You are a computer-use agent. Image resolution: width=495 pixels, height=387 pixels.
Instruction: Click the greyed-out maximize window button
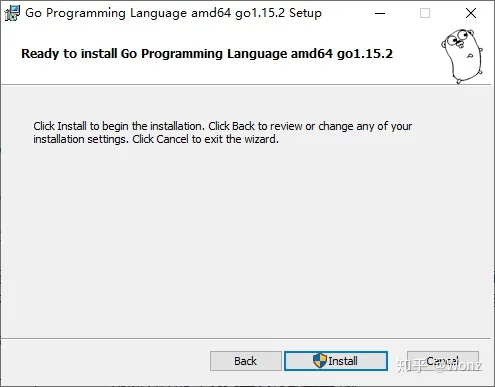tap(425, 13)
